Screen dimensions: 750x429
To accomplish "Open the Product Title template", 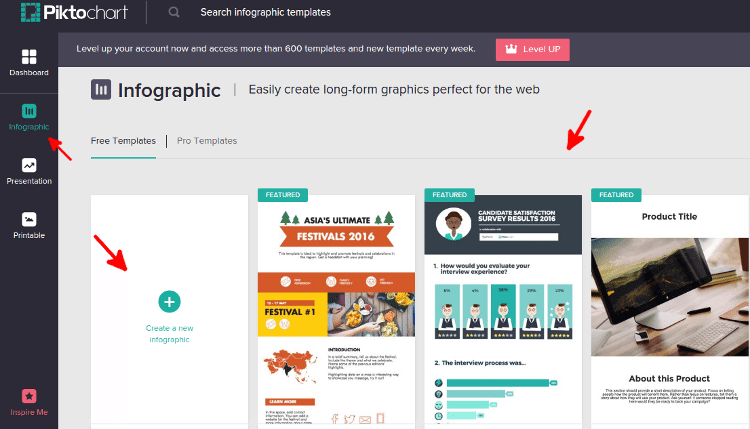I will pos(670,311).
